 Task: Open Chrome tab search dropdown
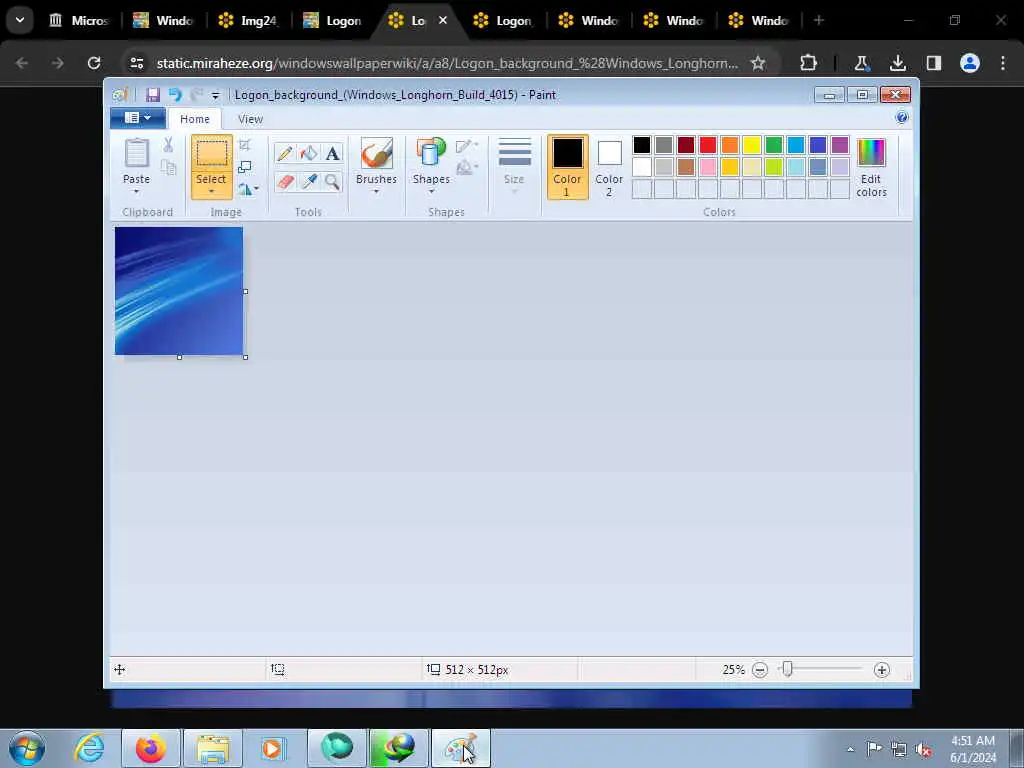coord(20,20)
